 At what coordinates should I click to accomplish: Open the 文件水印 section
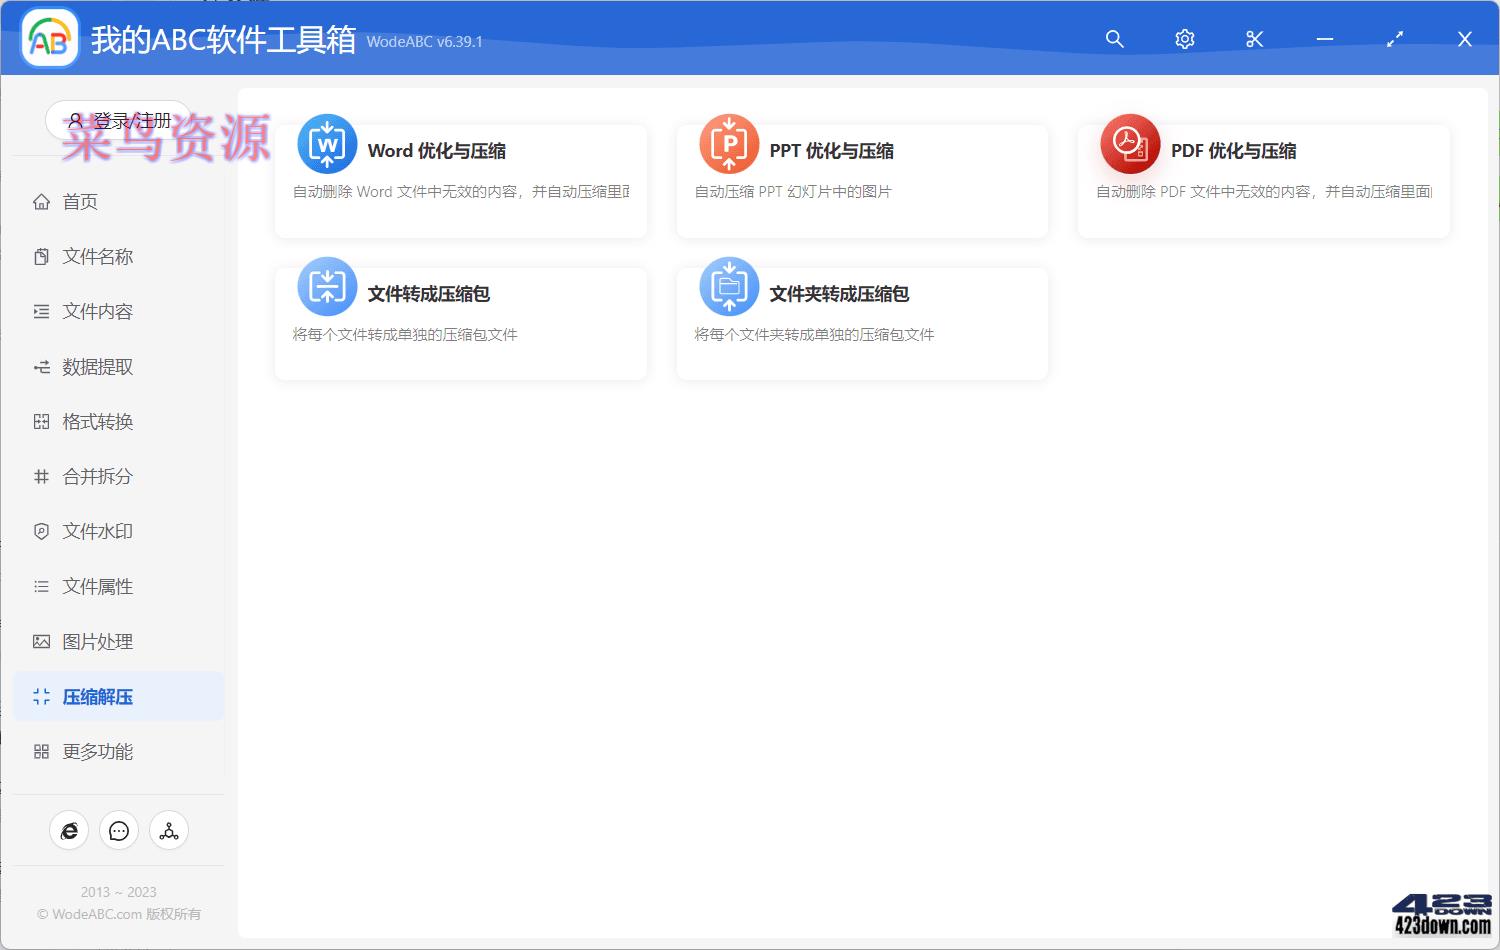97,531
